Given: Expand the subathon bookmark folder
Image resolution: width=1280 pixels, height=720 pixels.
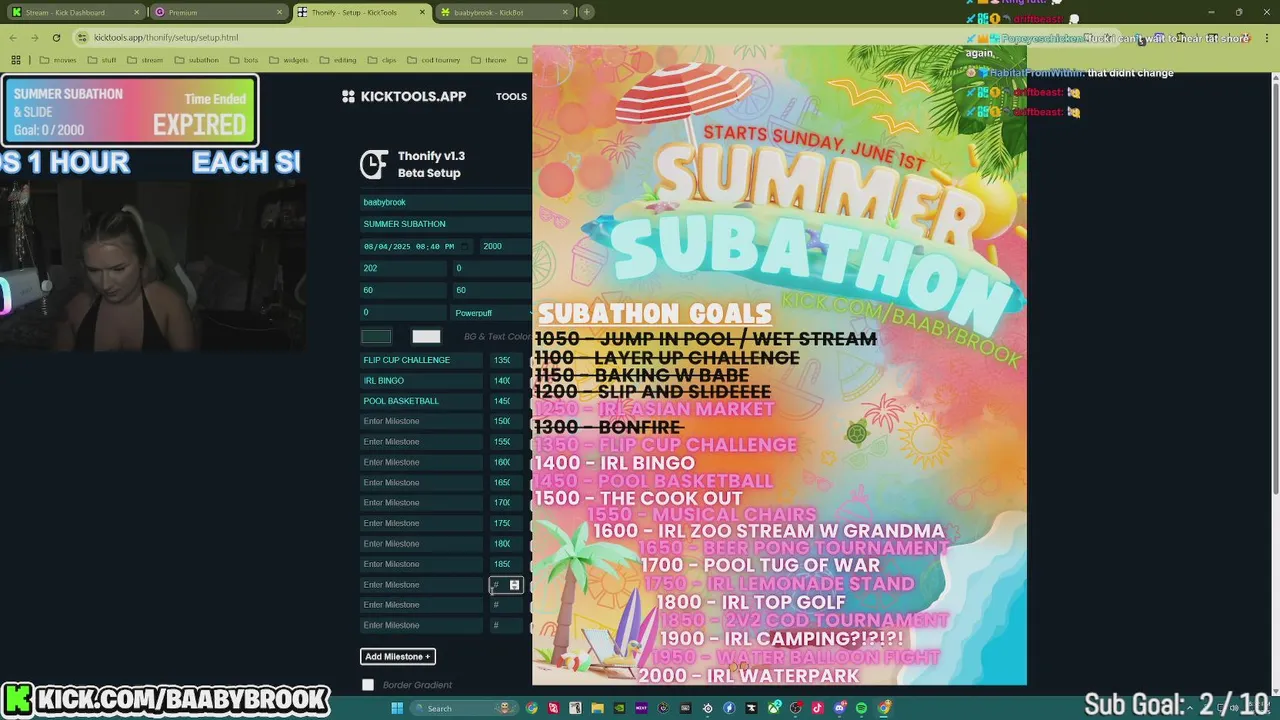Looking at the screenshot, I should pyautogui.click(x=197, y=60).
